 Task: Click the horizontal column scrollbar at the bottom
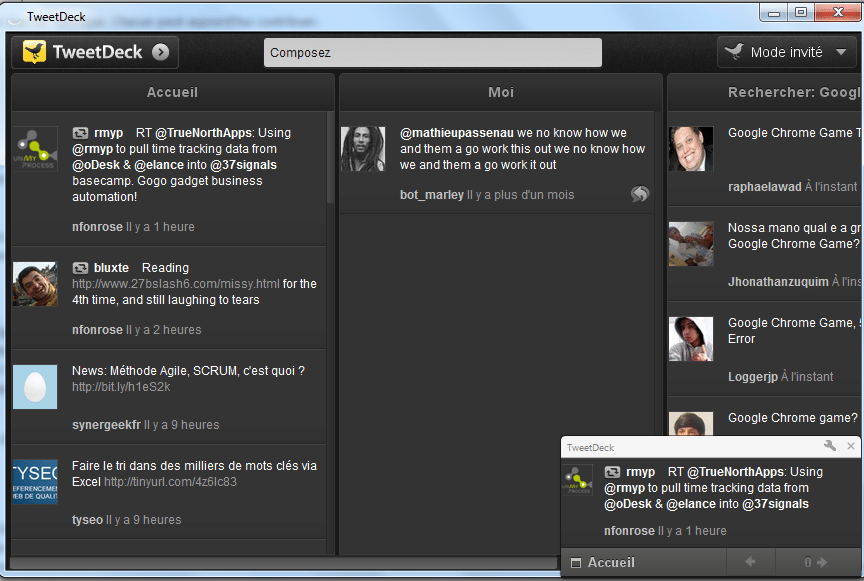pos(284,563)
